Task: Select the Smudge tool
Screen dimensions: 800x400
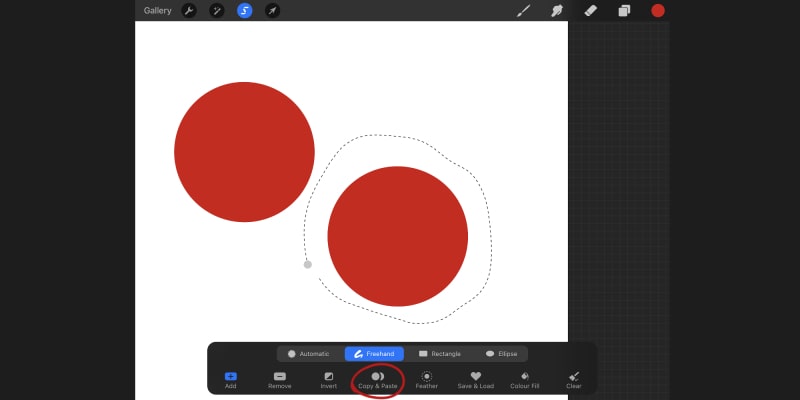Action: 557,11
